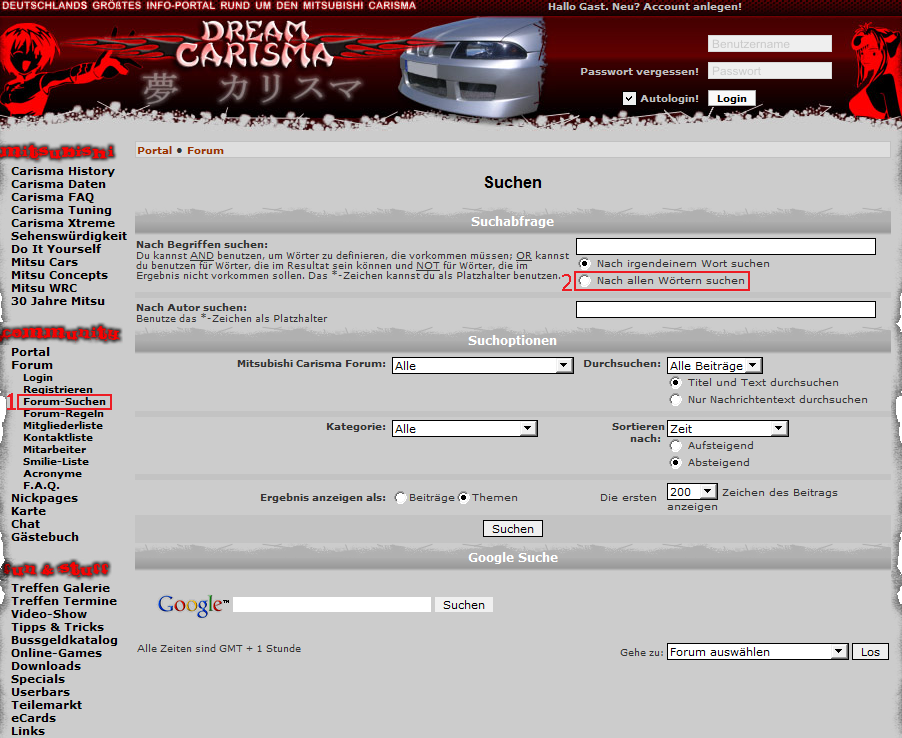Open Bussgeldkatalog in sidebar

coord(64,640)
